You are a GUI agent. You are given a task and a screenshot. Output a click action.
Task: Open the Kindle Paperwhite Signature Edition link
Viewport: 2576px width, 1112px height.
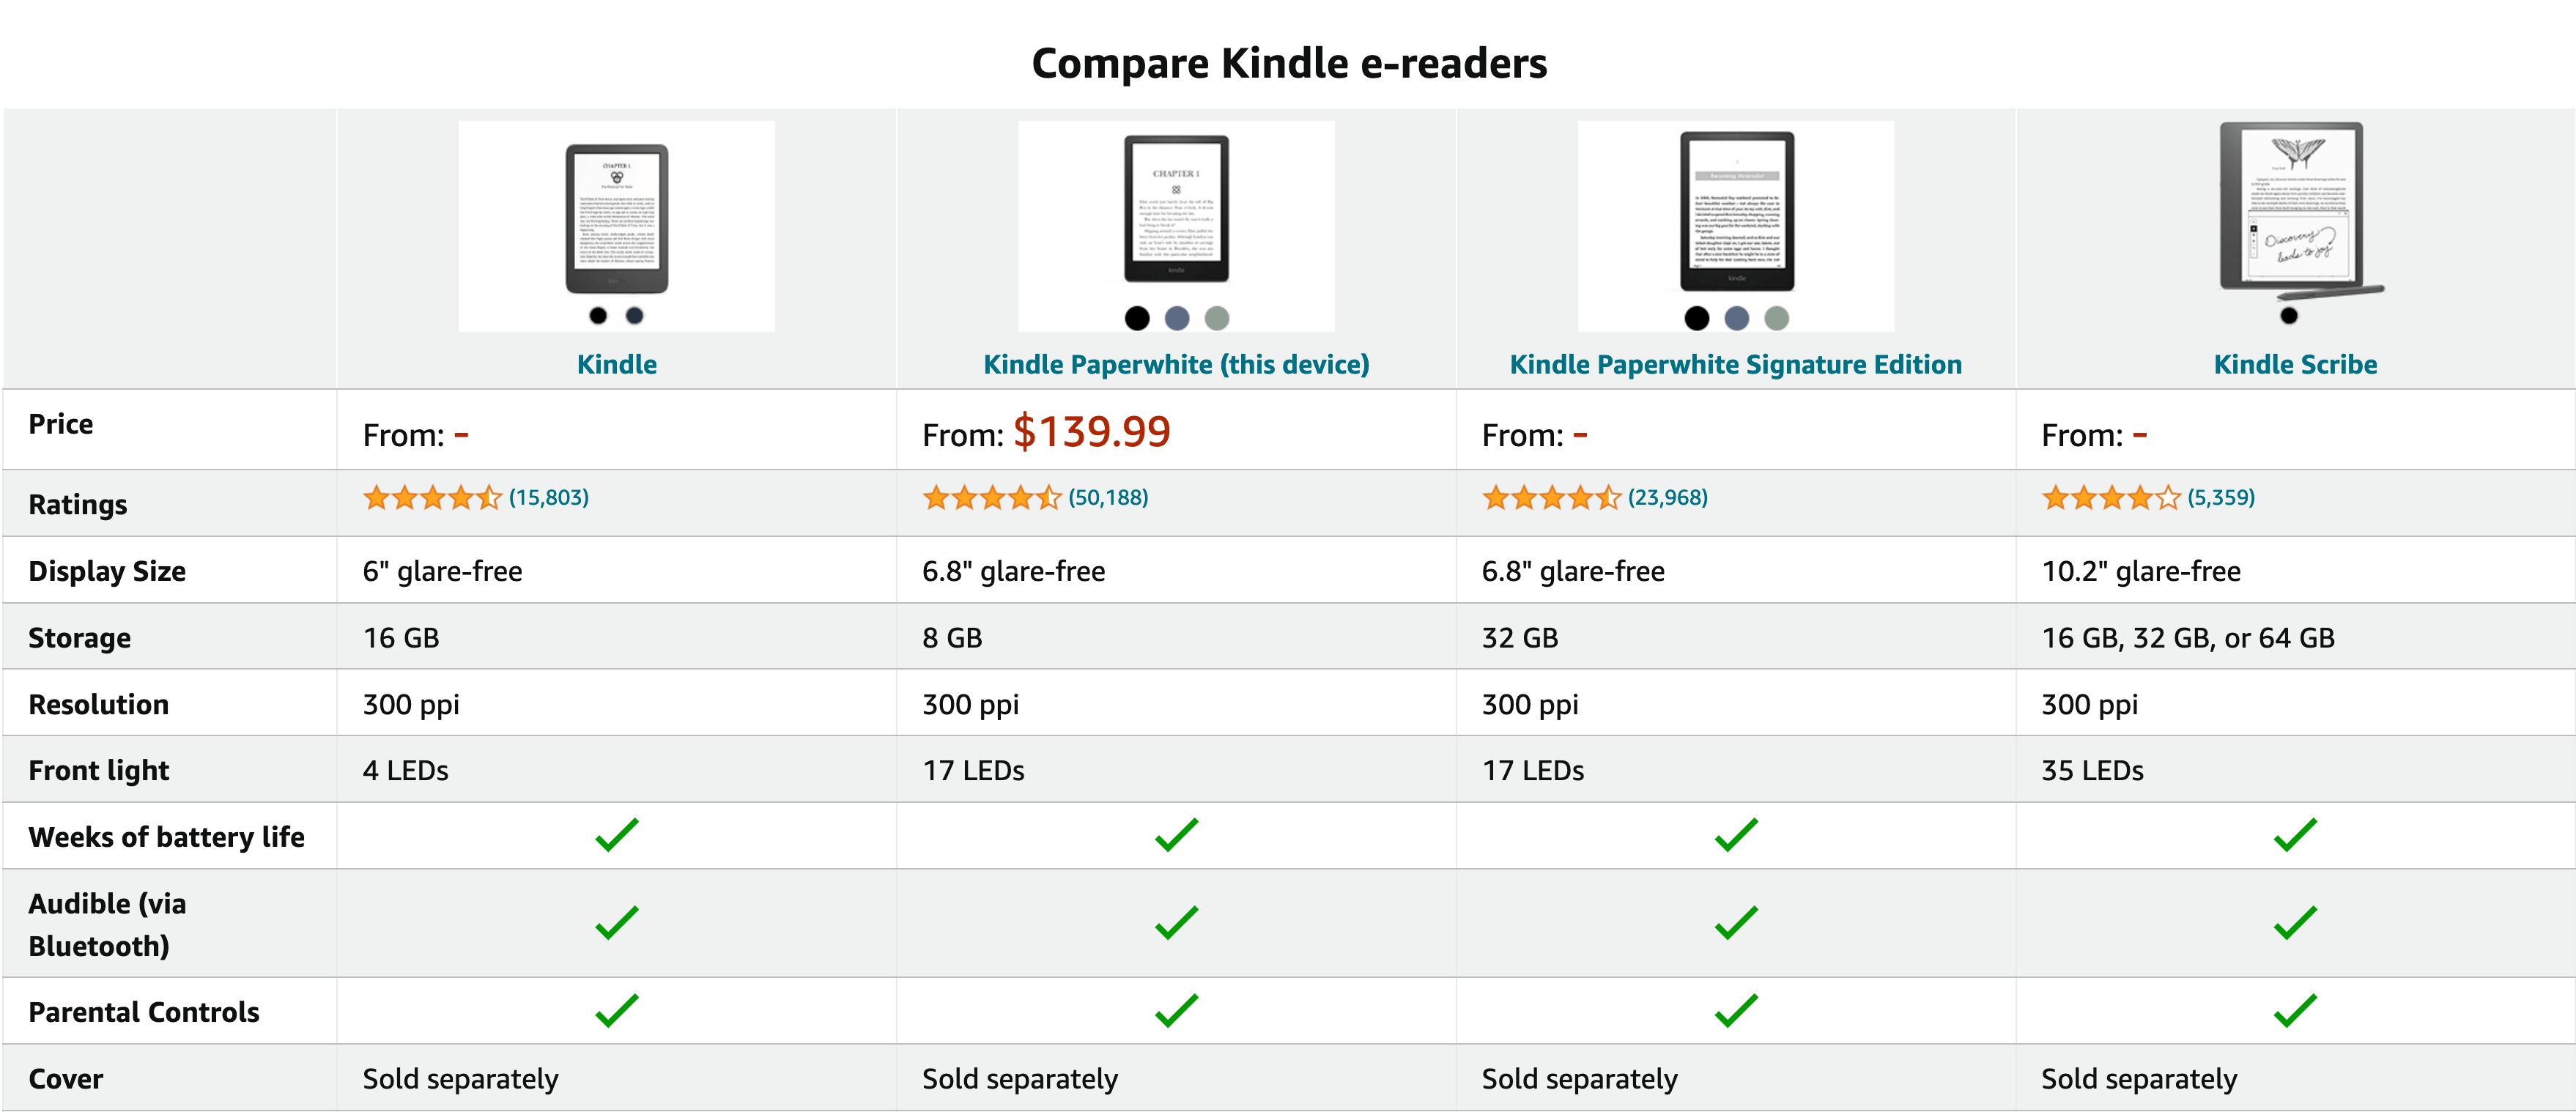1736,364
